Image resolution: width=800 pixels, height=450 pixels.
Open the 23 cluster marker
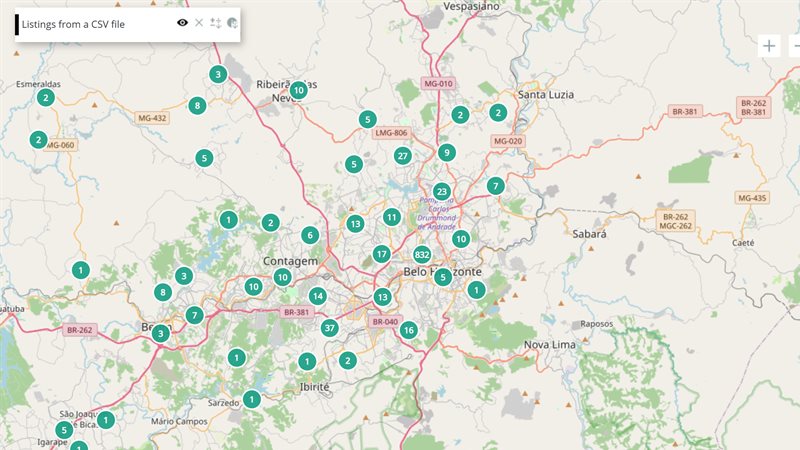pos(442,192)
